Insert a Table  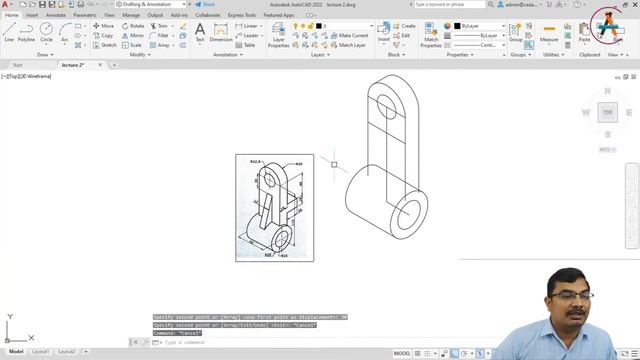click(245, 45)
